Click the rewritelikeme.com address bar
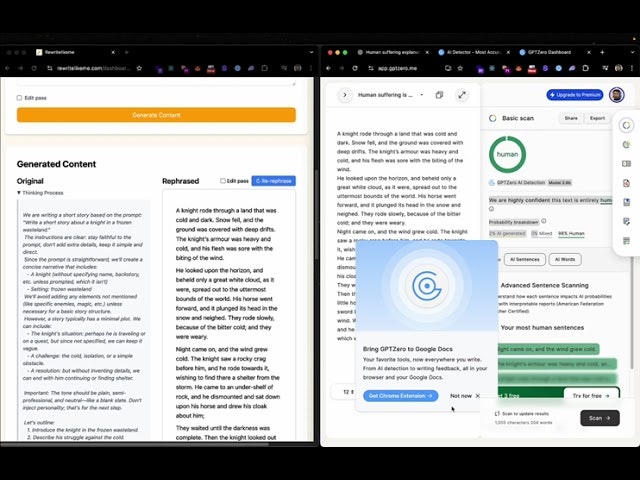 93,68
